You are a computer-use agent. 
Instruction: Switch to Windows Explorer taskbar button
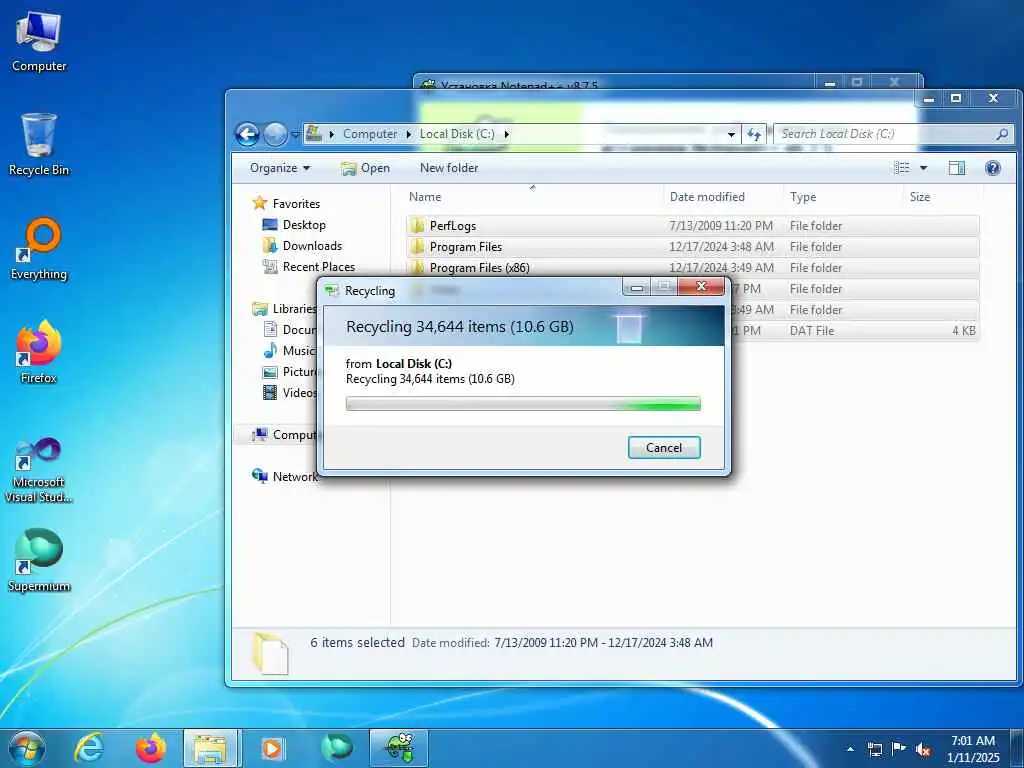(212, 748)
